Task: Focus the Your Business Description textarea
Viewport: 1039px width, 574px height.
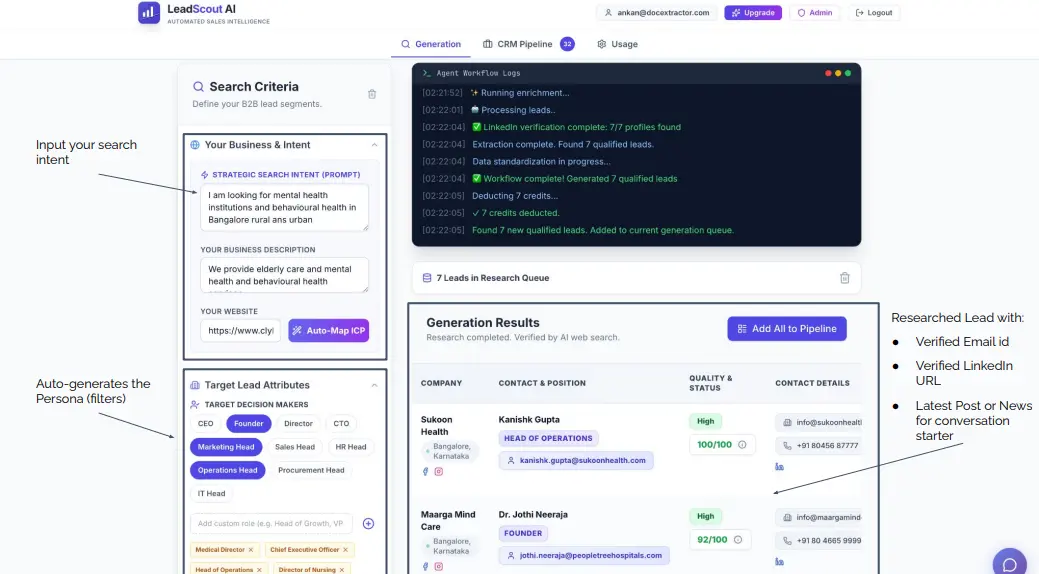Action: click(x=284, y=275)
